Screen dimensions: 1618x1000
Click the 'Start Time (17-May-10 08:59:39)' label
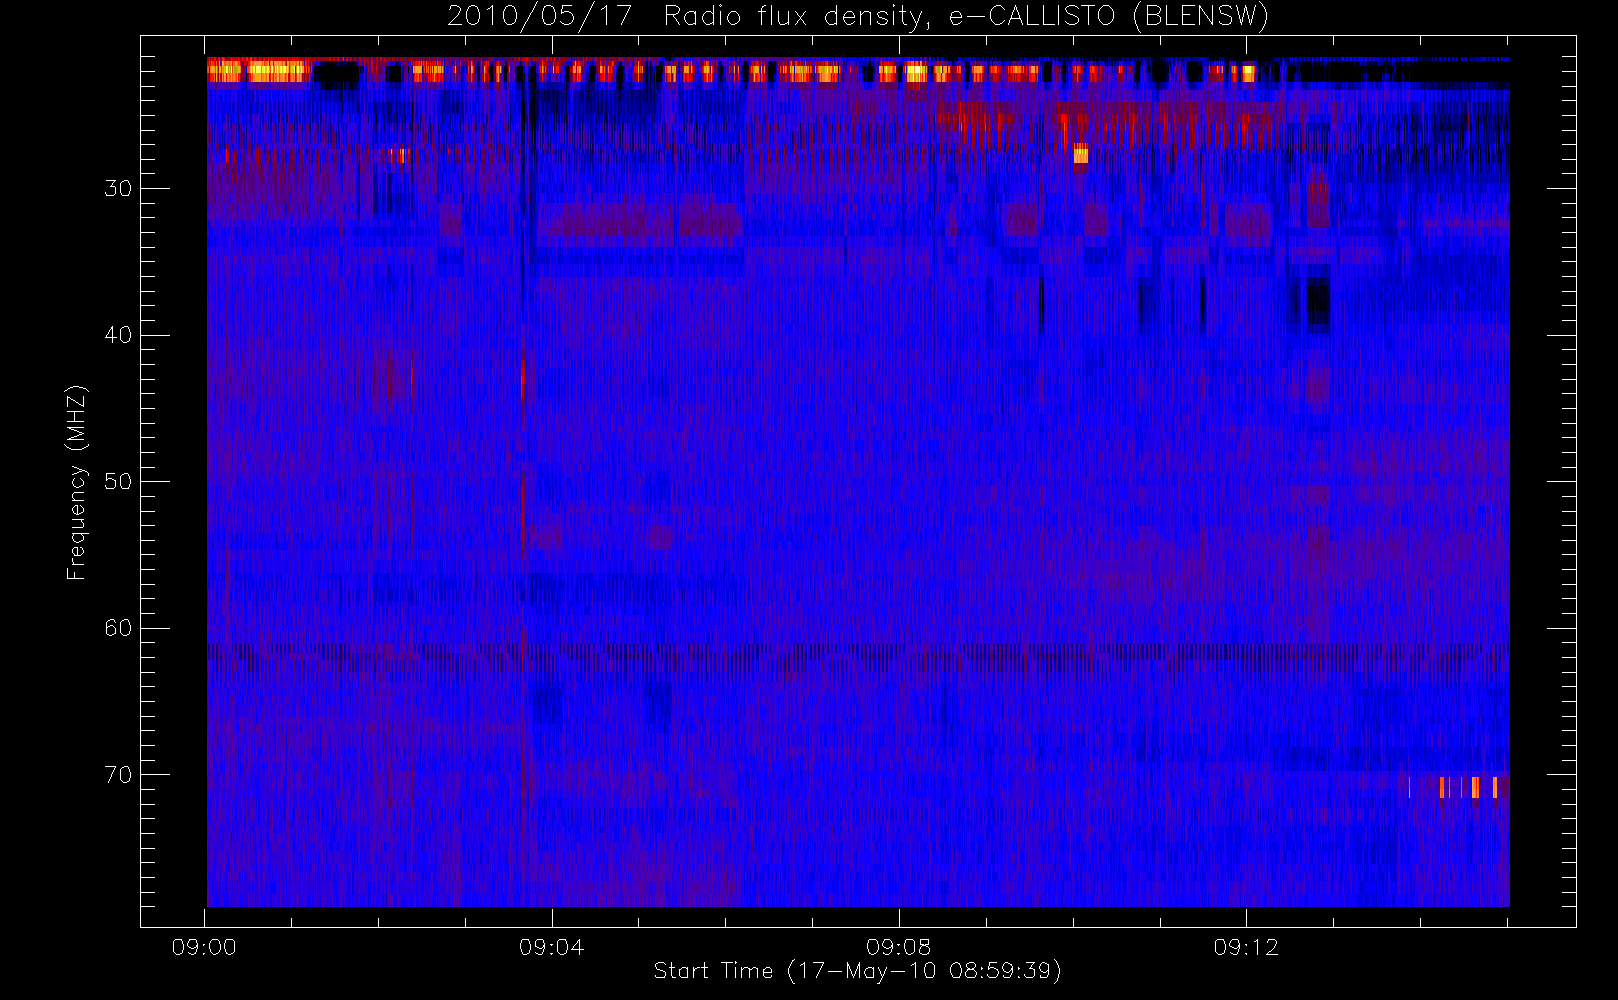click(857, 971)
